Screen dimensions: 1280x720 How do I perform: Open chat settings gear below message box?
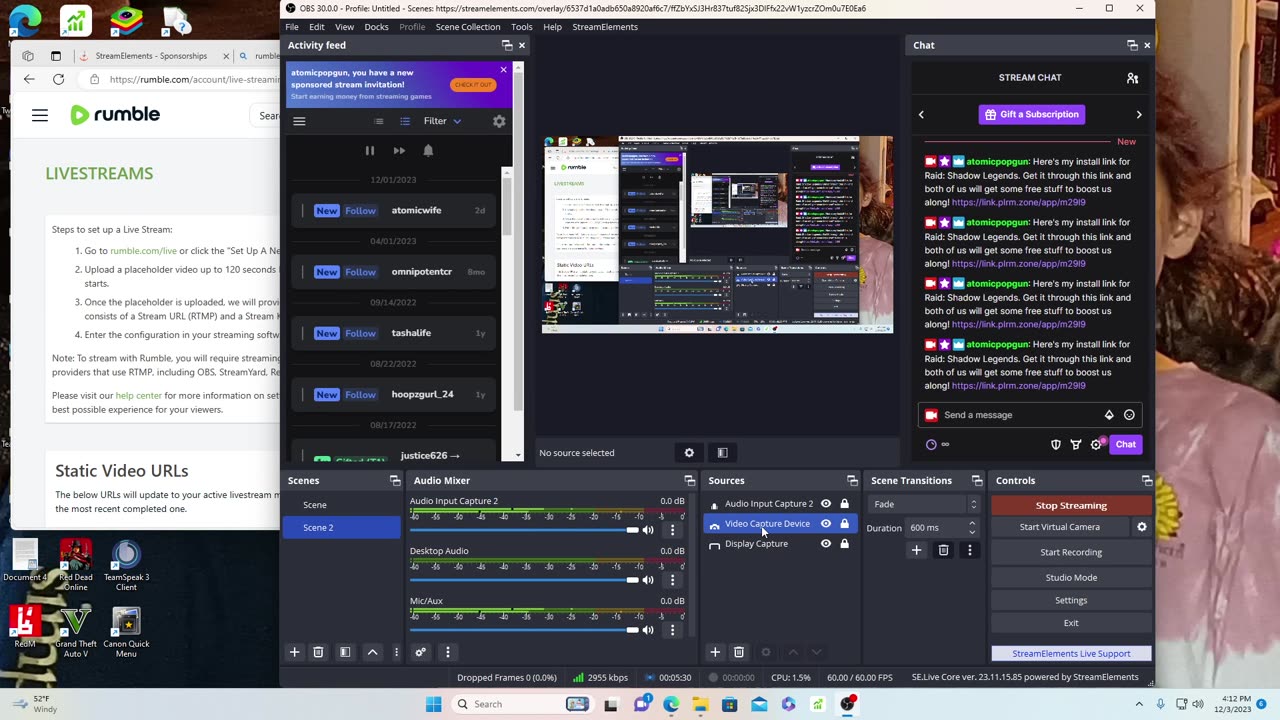[x=1096, y=444]
